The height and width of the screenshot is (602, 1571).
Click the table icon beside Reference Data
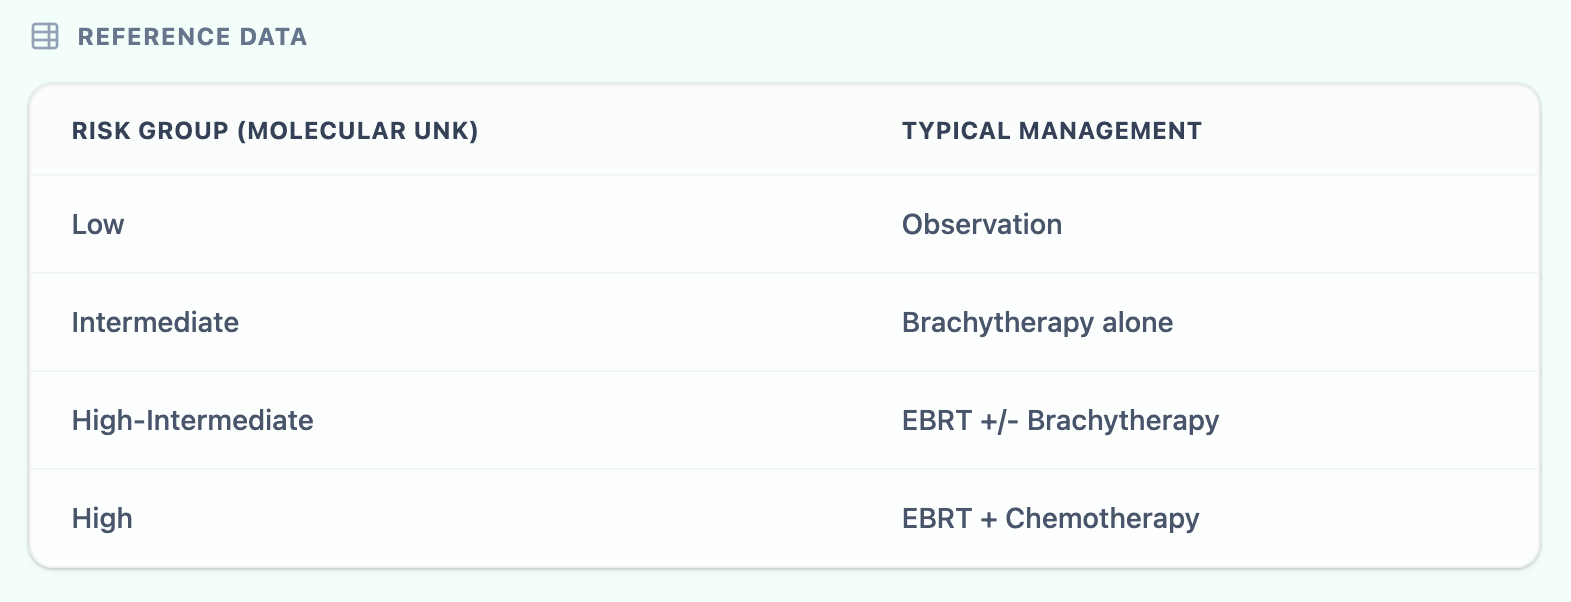tap(45, 37)
